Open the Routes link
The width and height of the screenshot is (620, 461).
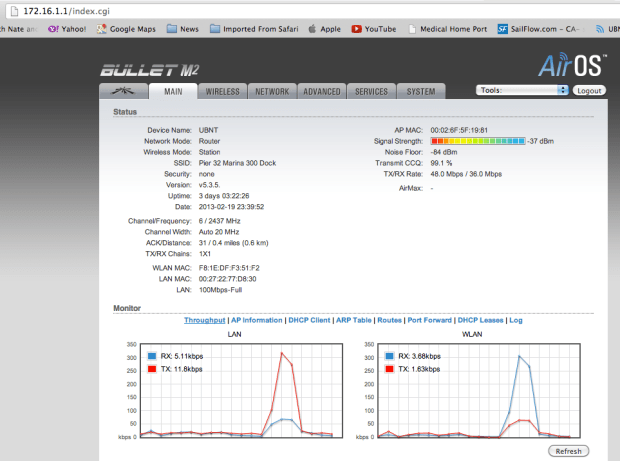click(389, 320)
